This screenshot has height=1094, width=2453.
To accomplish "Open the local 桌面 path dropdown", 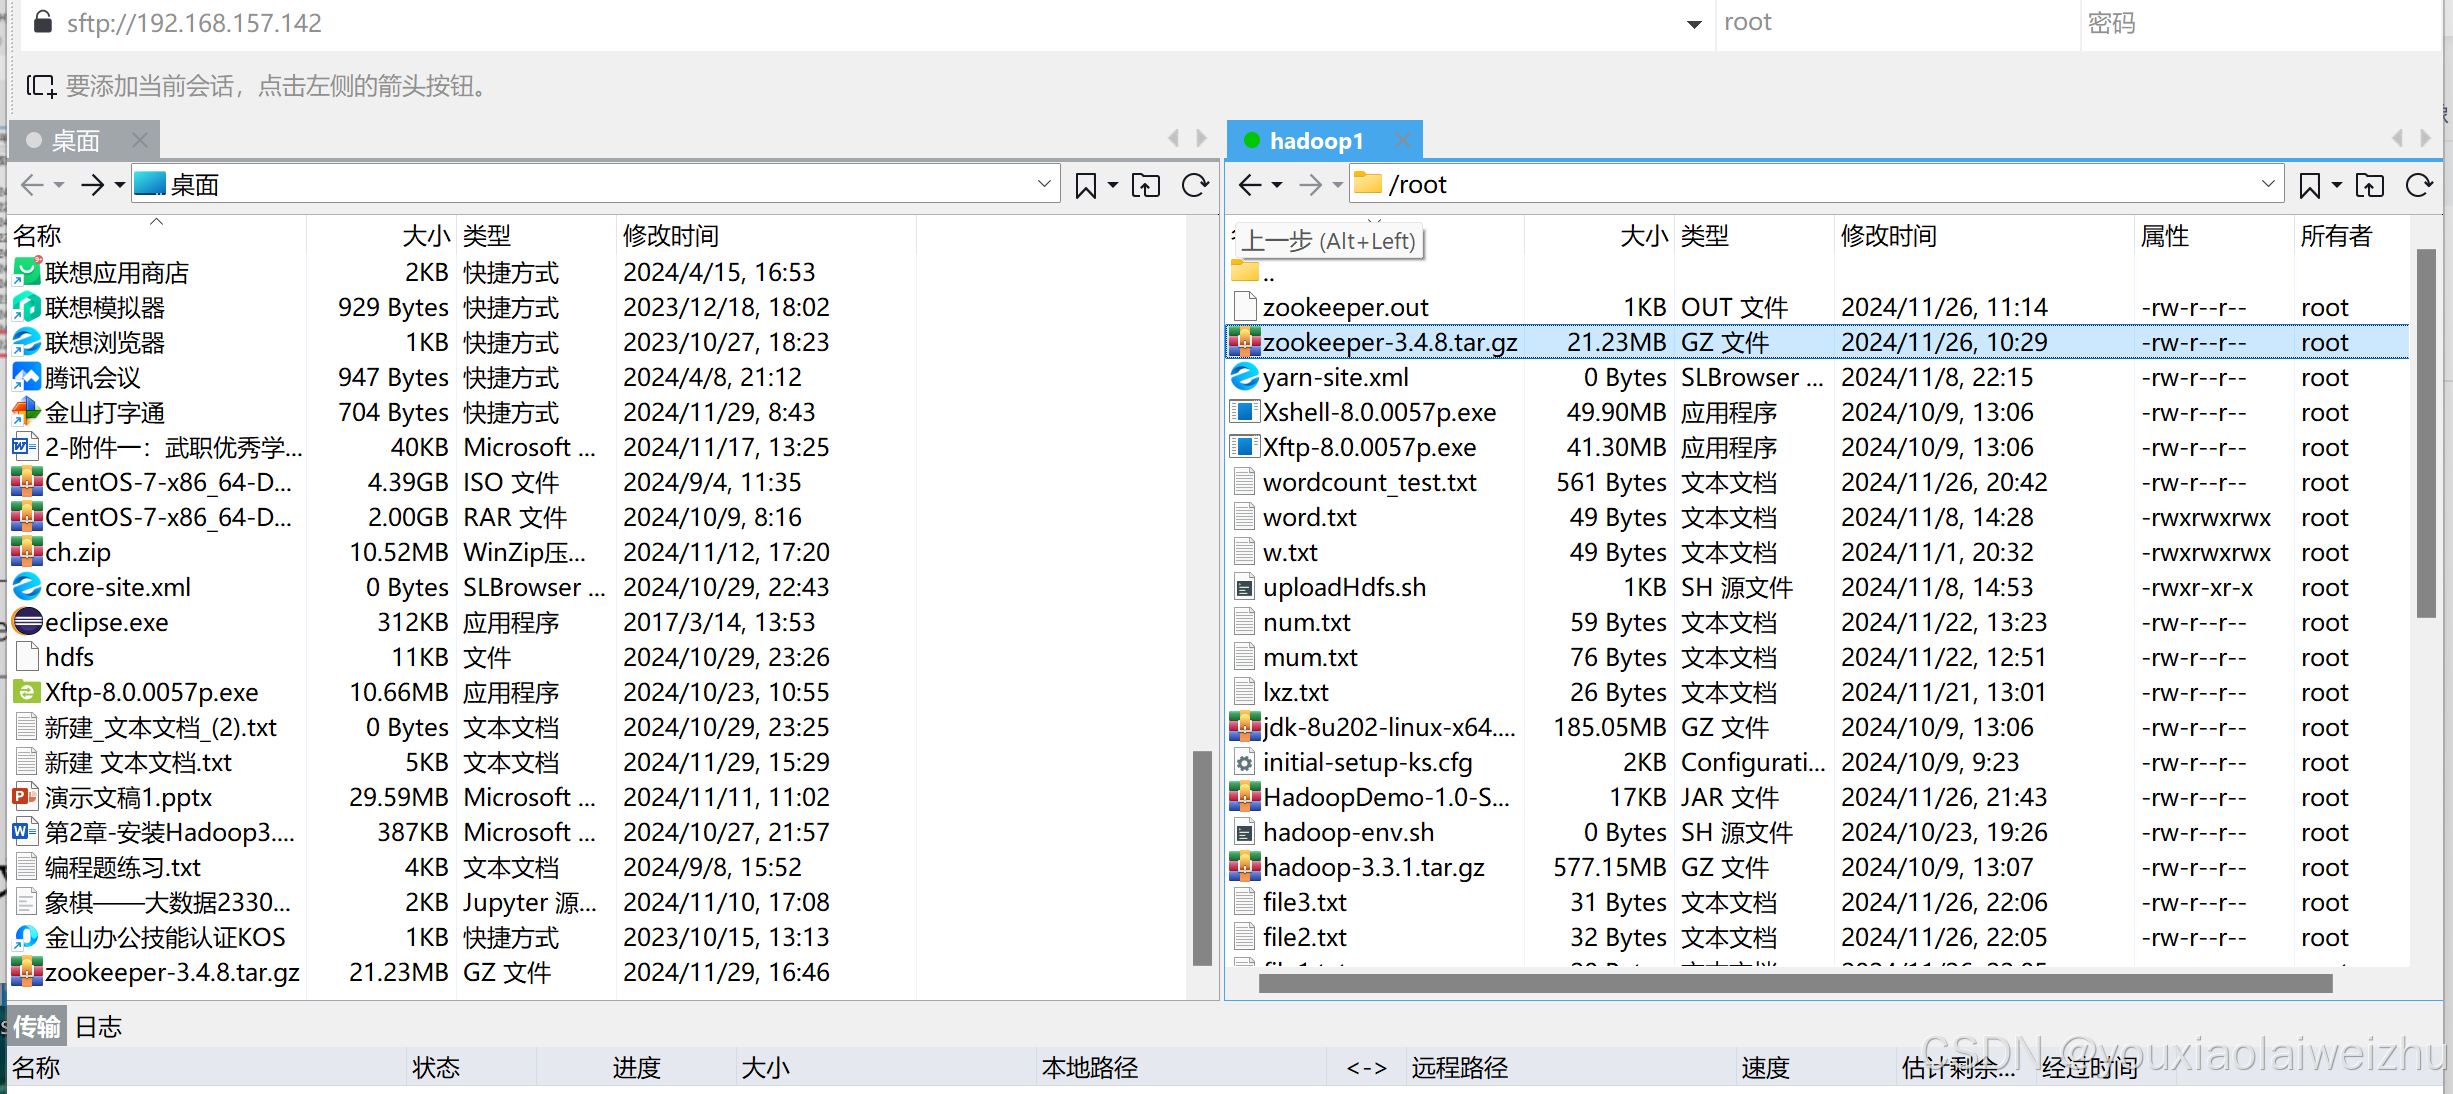I will pos(1043,185).
